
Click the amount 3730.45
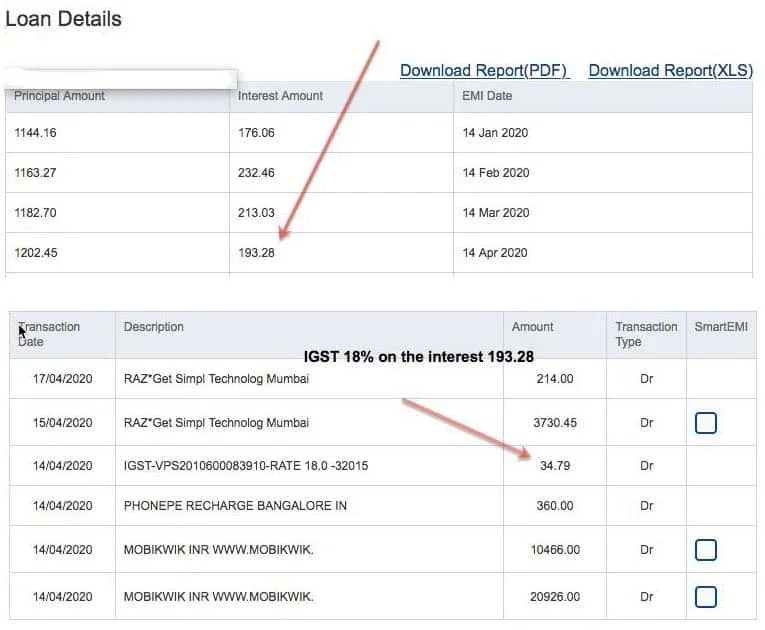(x=555, y=423)
